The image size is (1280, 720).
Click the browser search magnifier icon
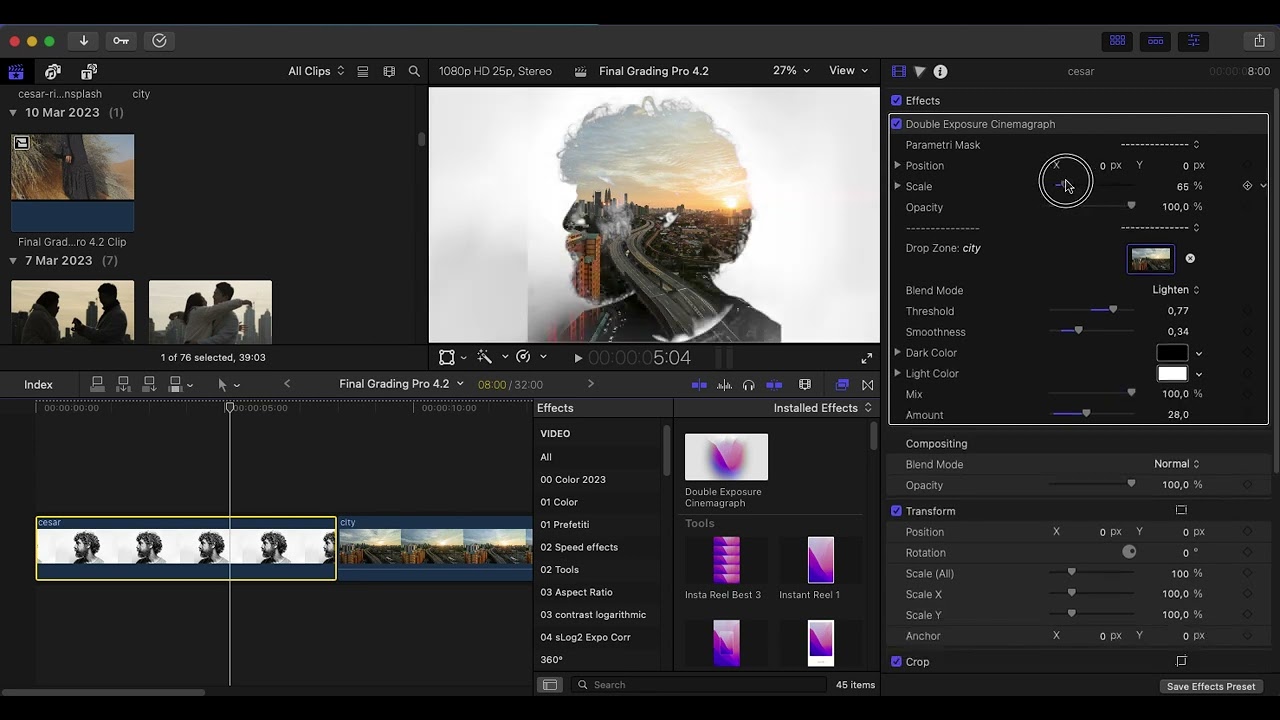pos(414,71)
